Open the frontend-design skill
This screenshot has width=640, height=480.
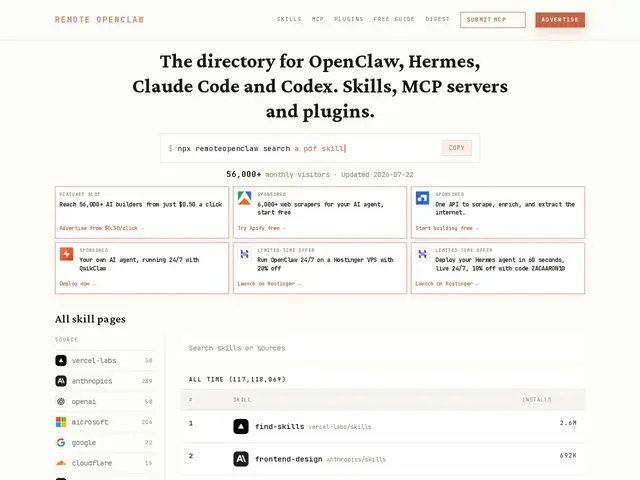coord(289,459)
